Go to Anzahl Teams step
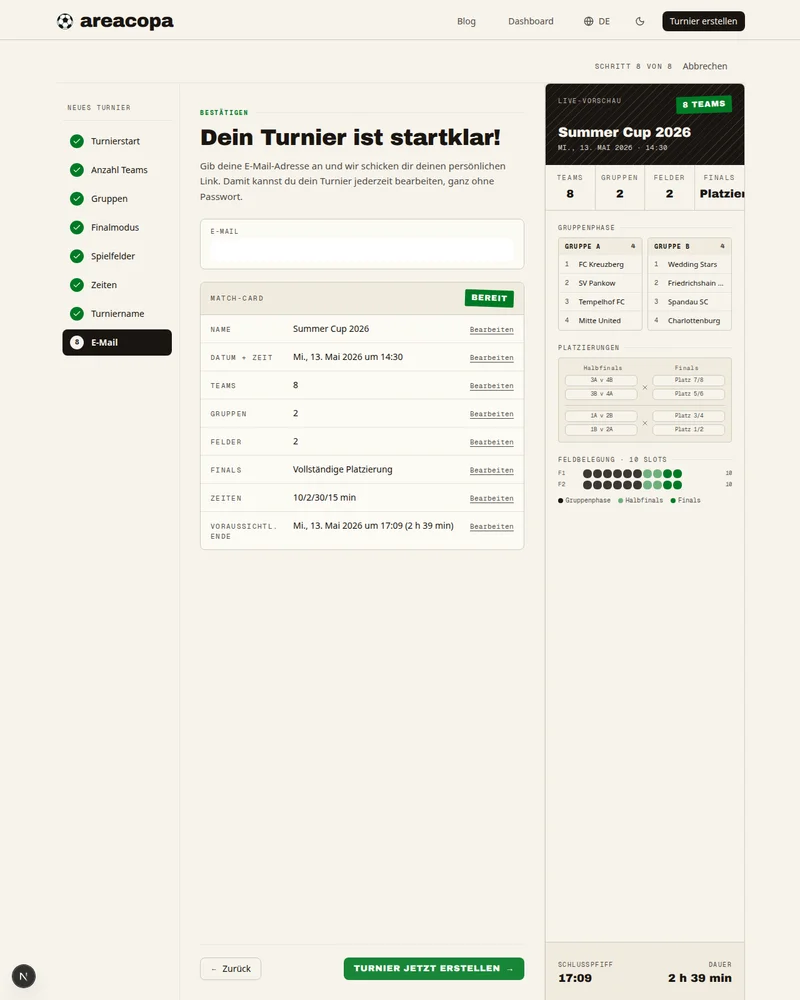The width and height of the screenshot is (800, 1000). click(117, 170)
